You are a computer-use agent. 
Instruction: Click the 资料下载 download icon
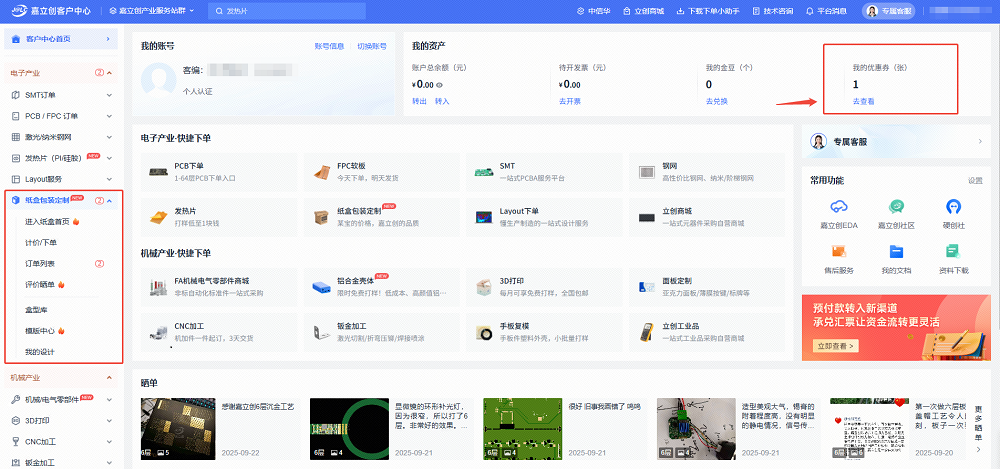[x=953, y=252]
